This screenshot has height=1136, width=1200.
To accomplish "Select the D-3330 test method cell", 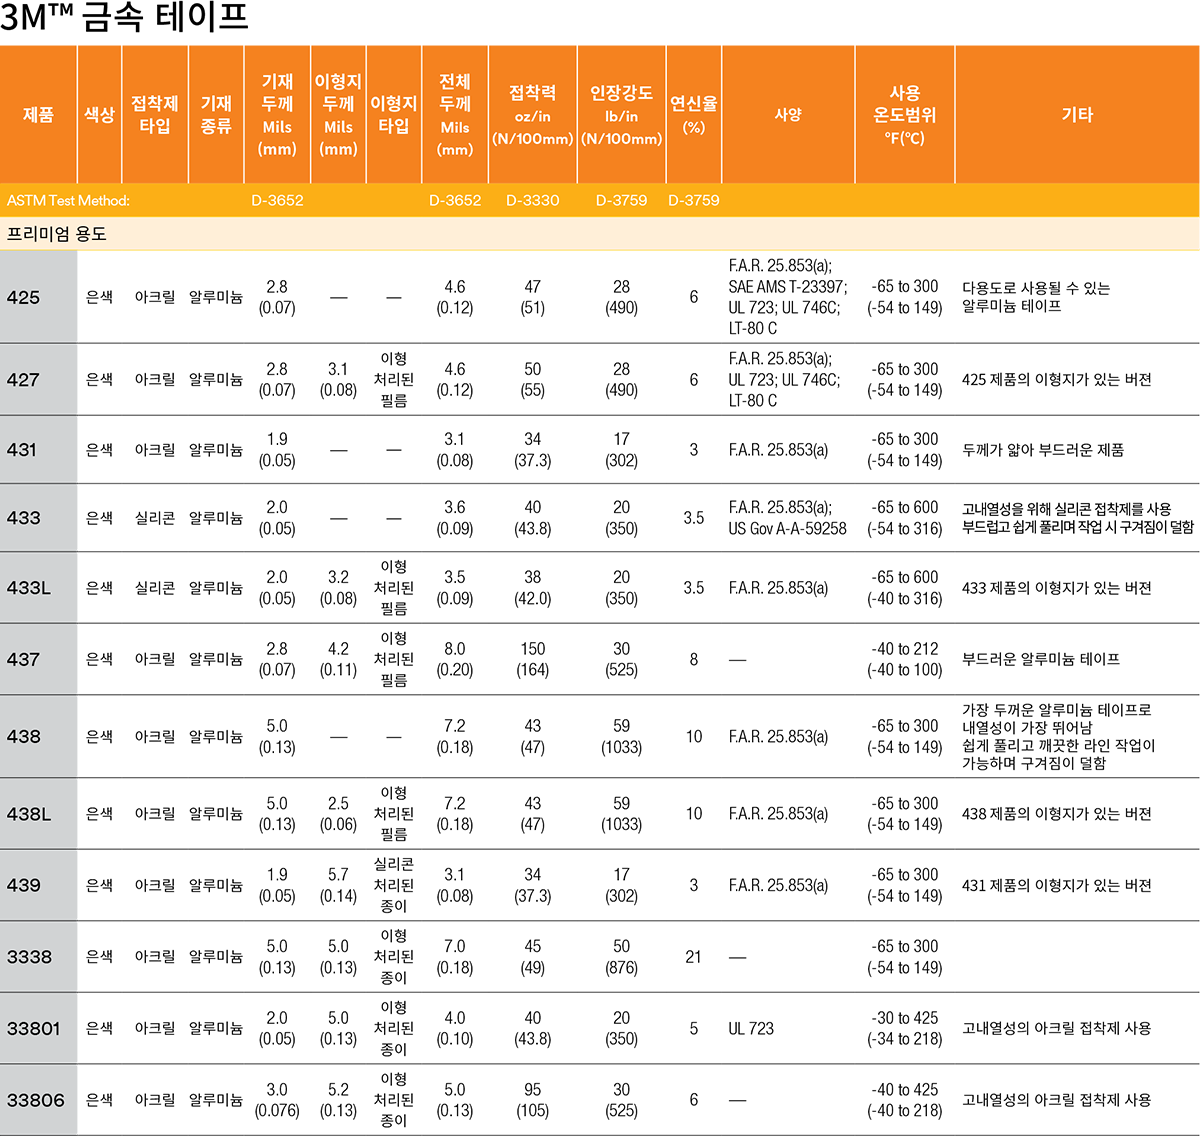I will point(532,200).
